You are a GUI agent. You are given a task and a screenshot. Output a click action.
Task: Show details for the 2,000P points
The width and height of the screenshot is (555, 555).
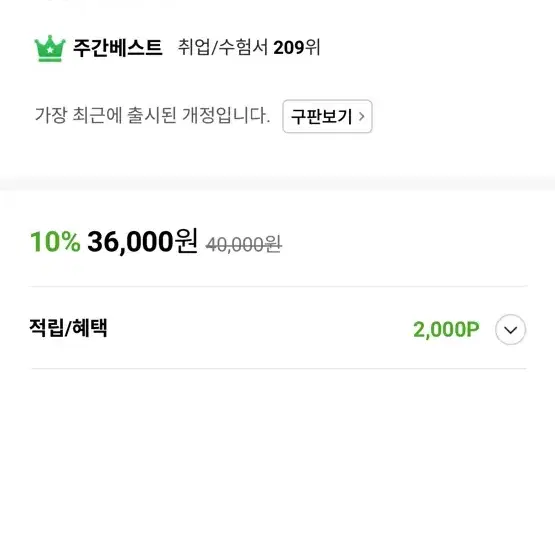(x=446, y=330)
